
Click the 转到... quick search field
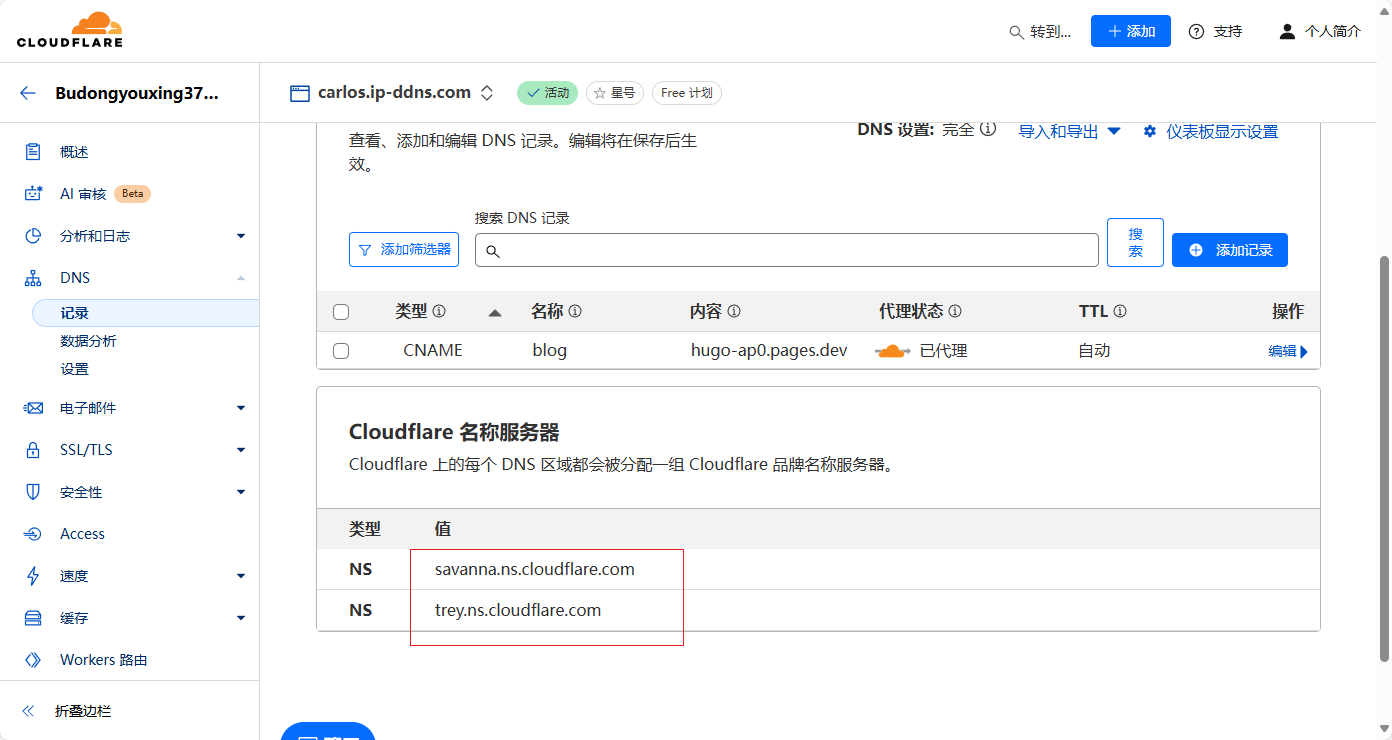1040,32
